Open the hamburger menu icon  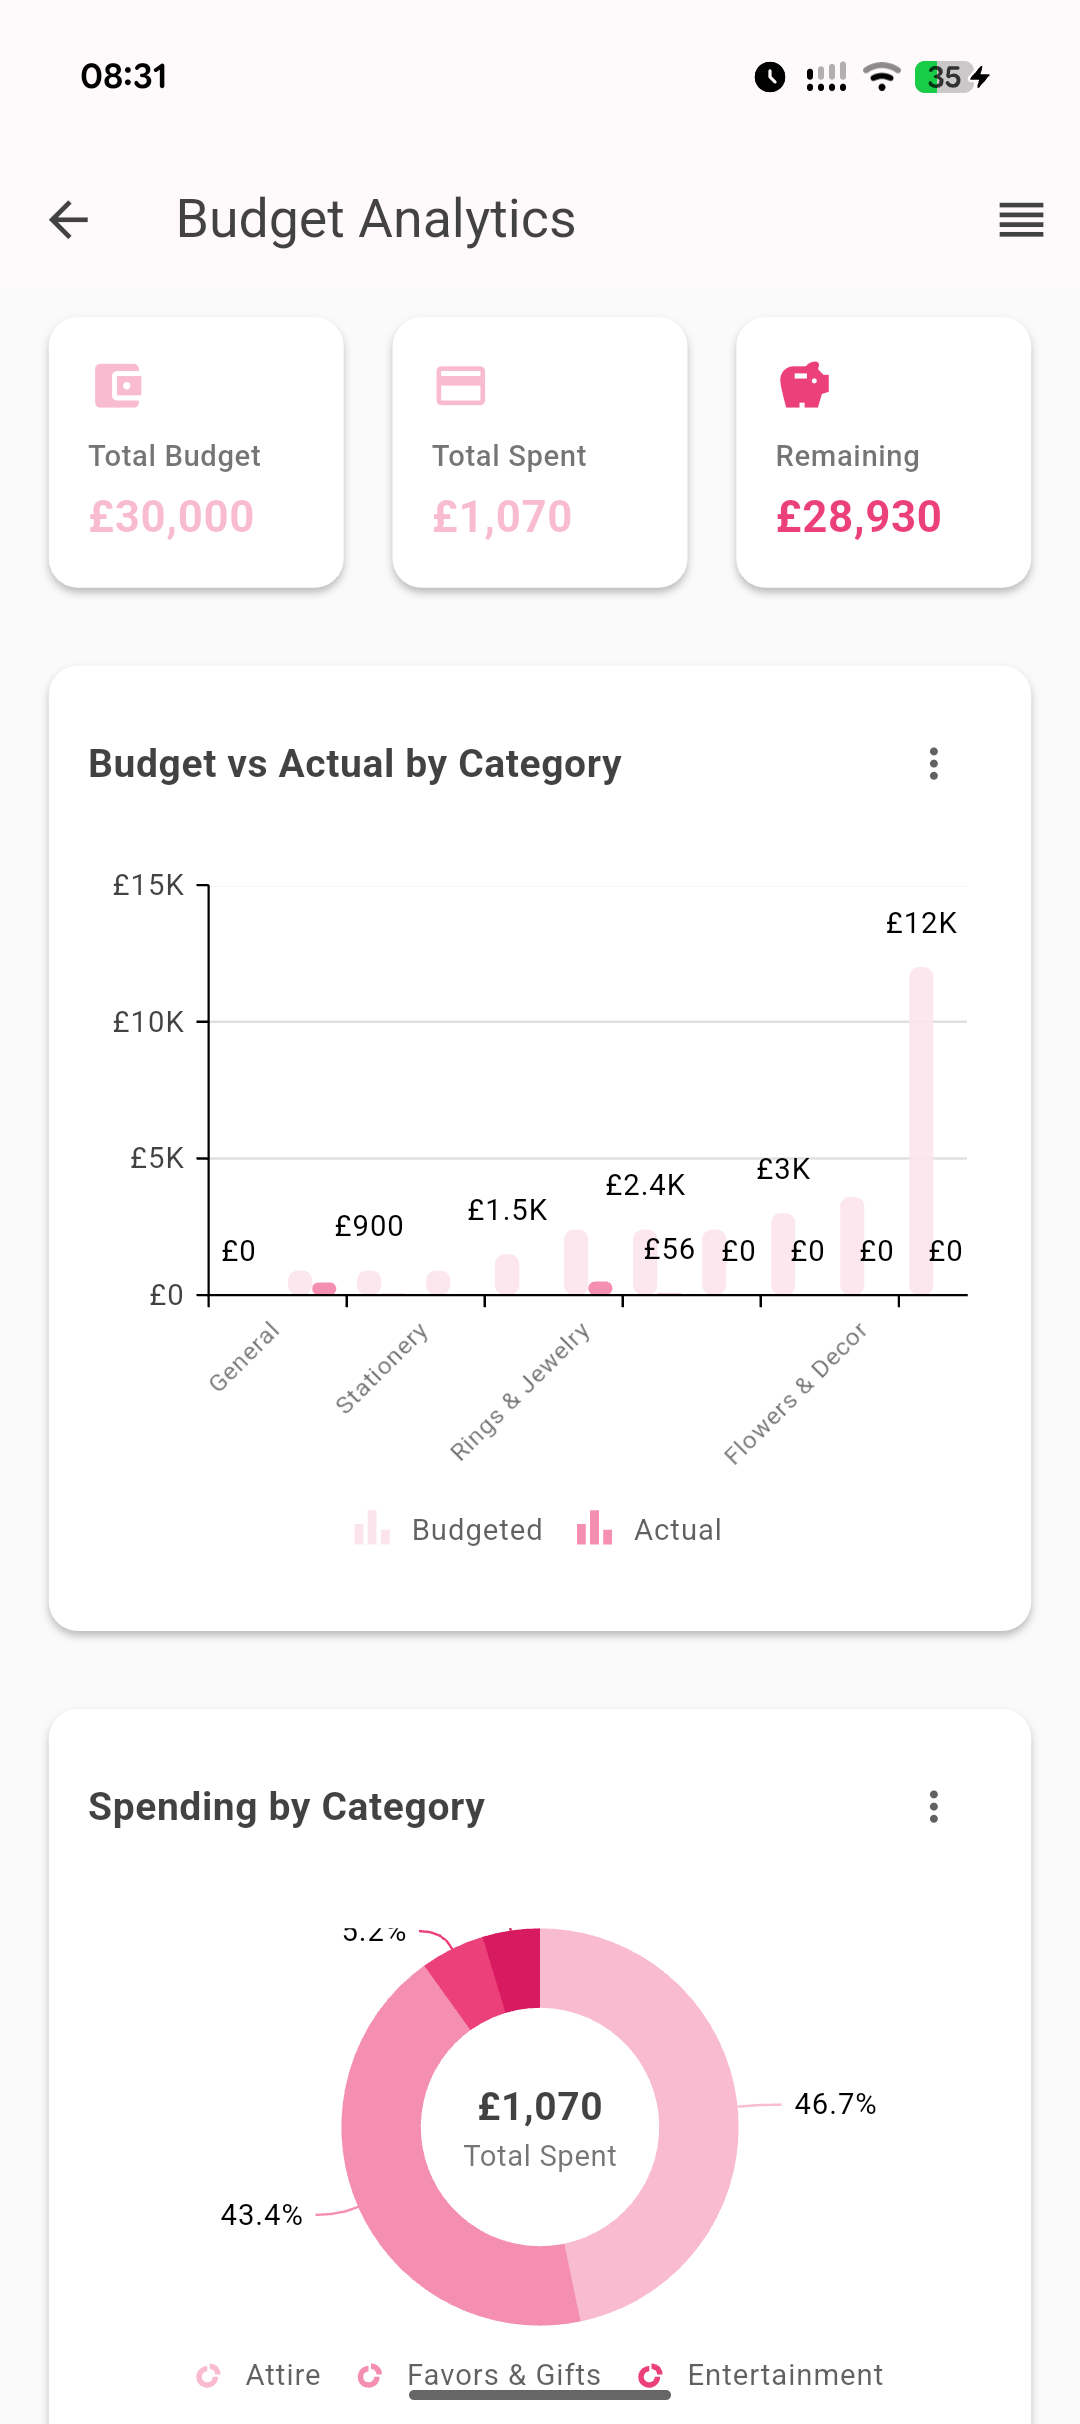point(1021,220)
